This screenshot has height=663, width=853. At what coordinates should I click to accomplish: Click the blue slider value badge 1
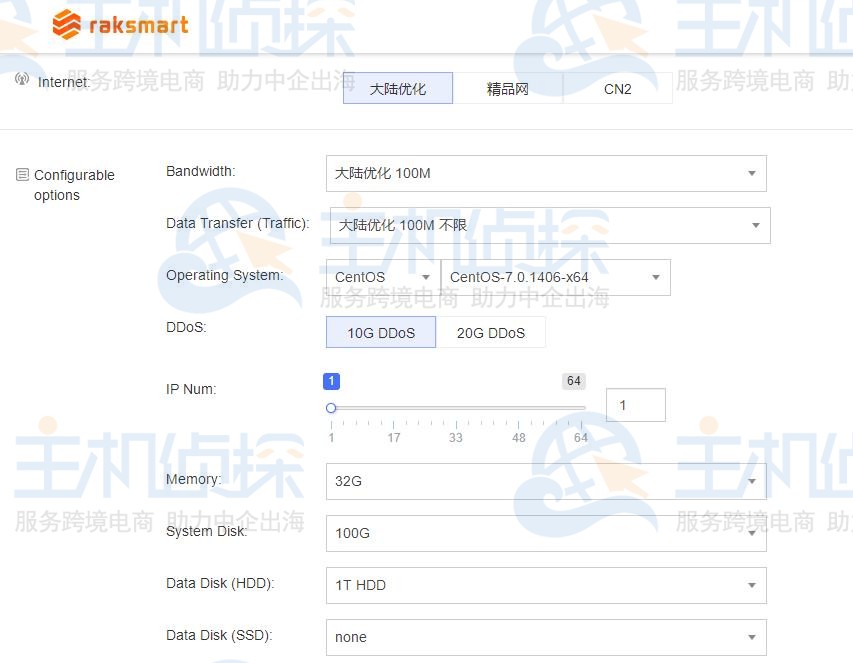331,381
